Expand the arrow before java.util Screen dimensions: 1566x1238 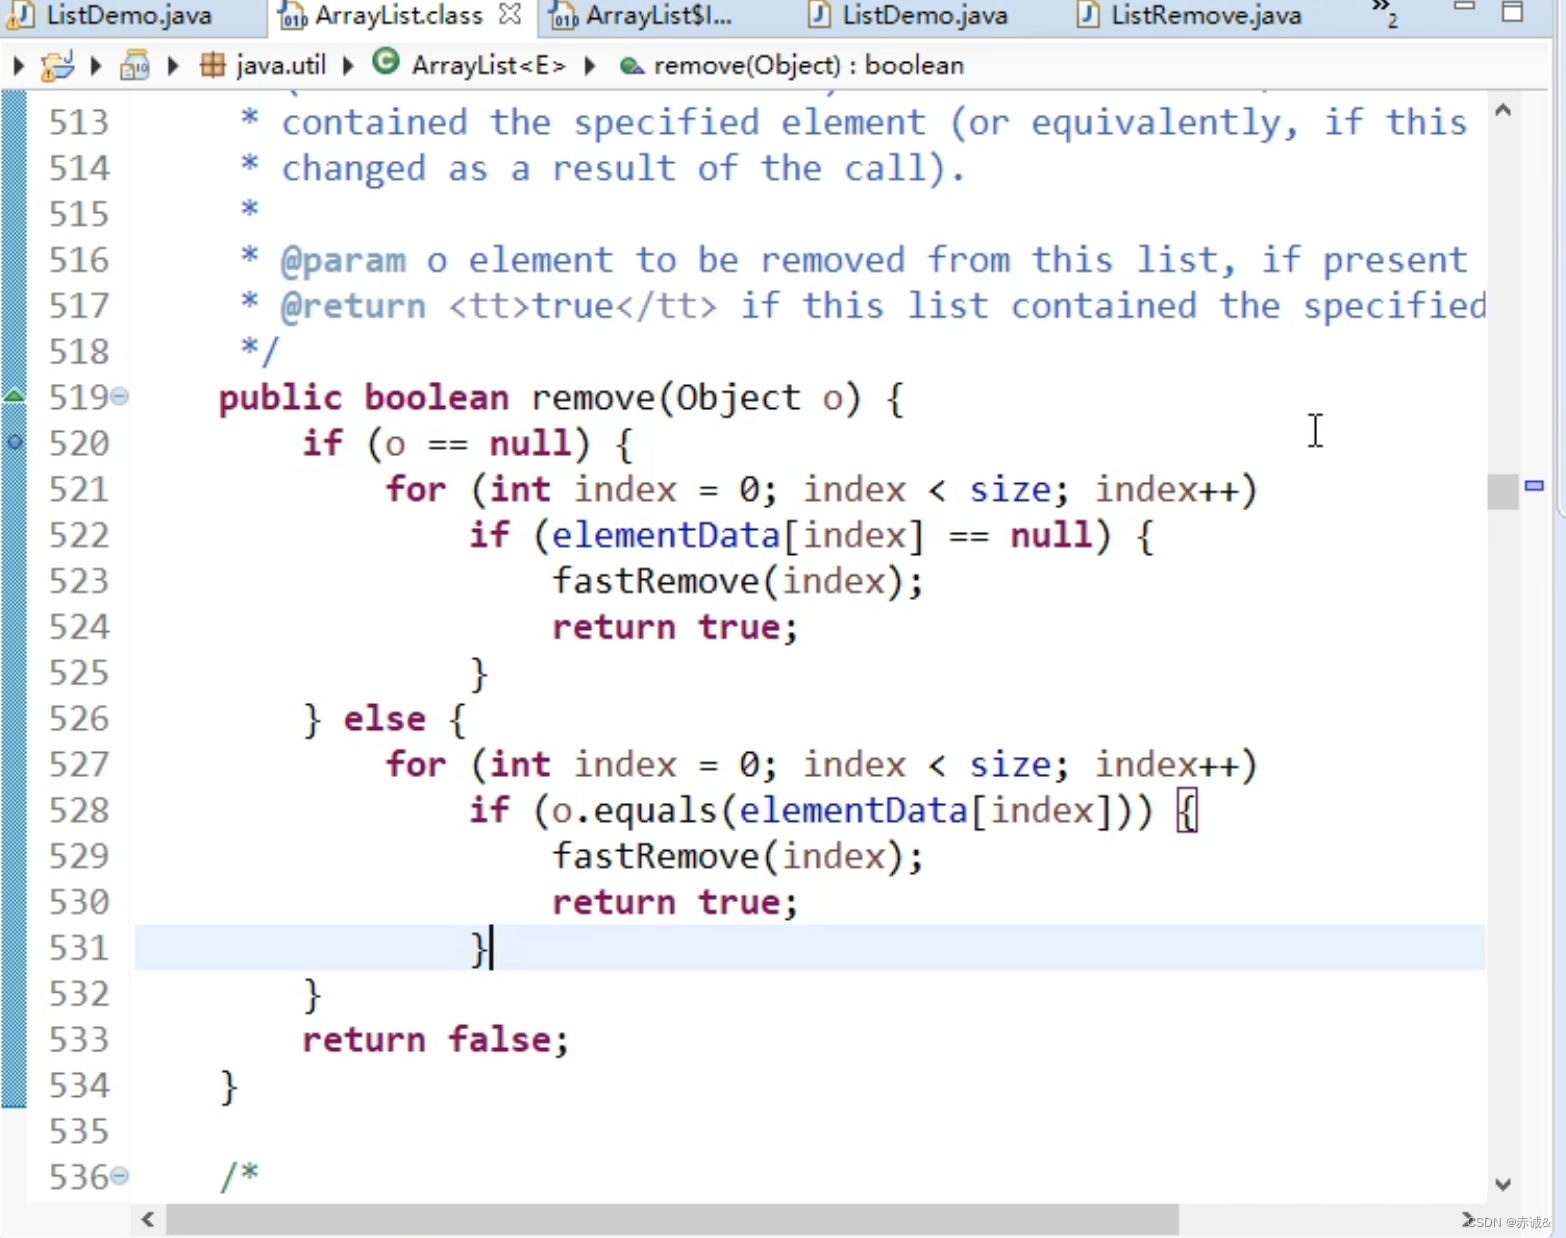[173, 66]
